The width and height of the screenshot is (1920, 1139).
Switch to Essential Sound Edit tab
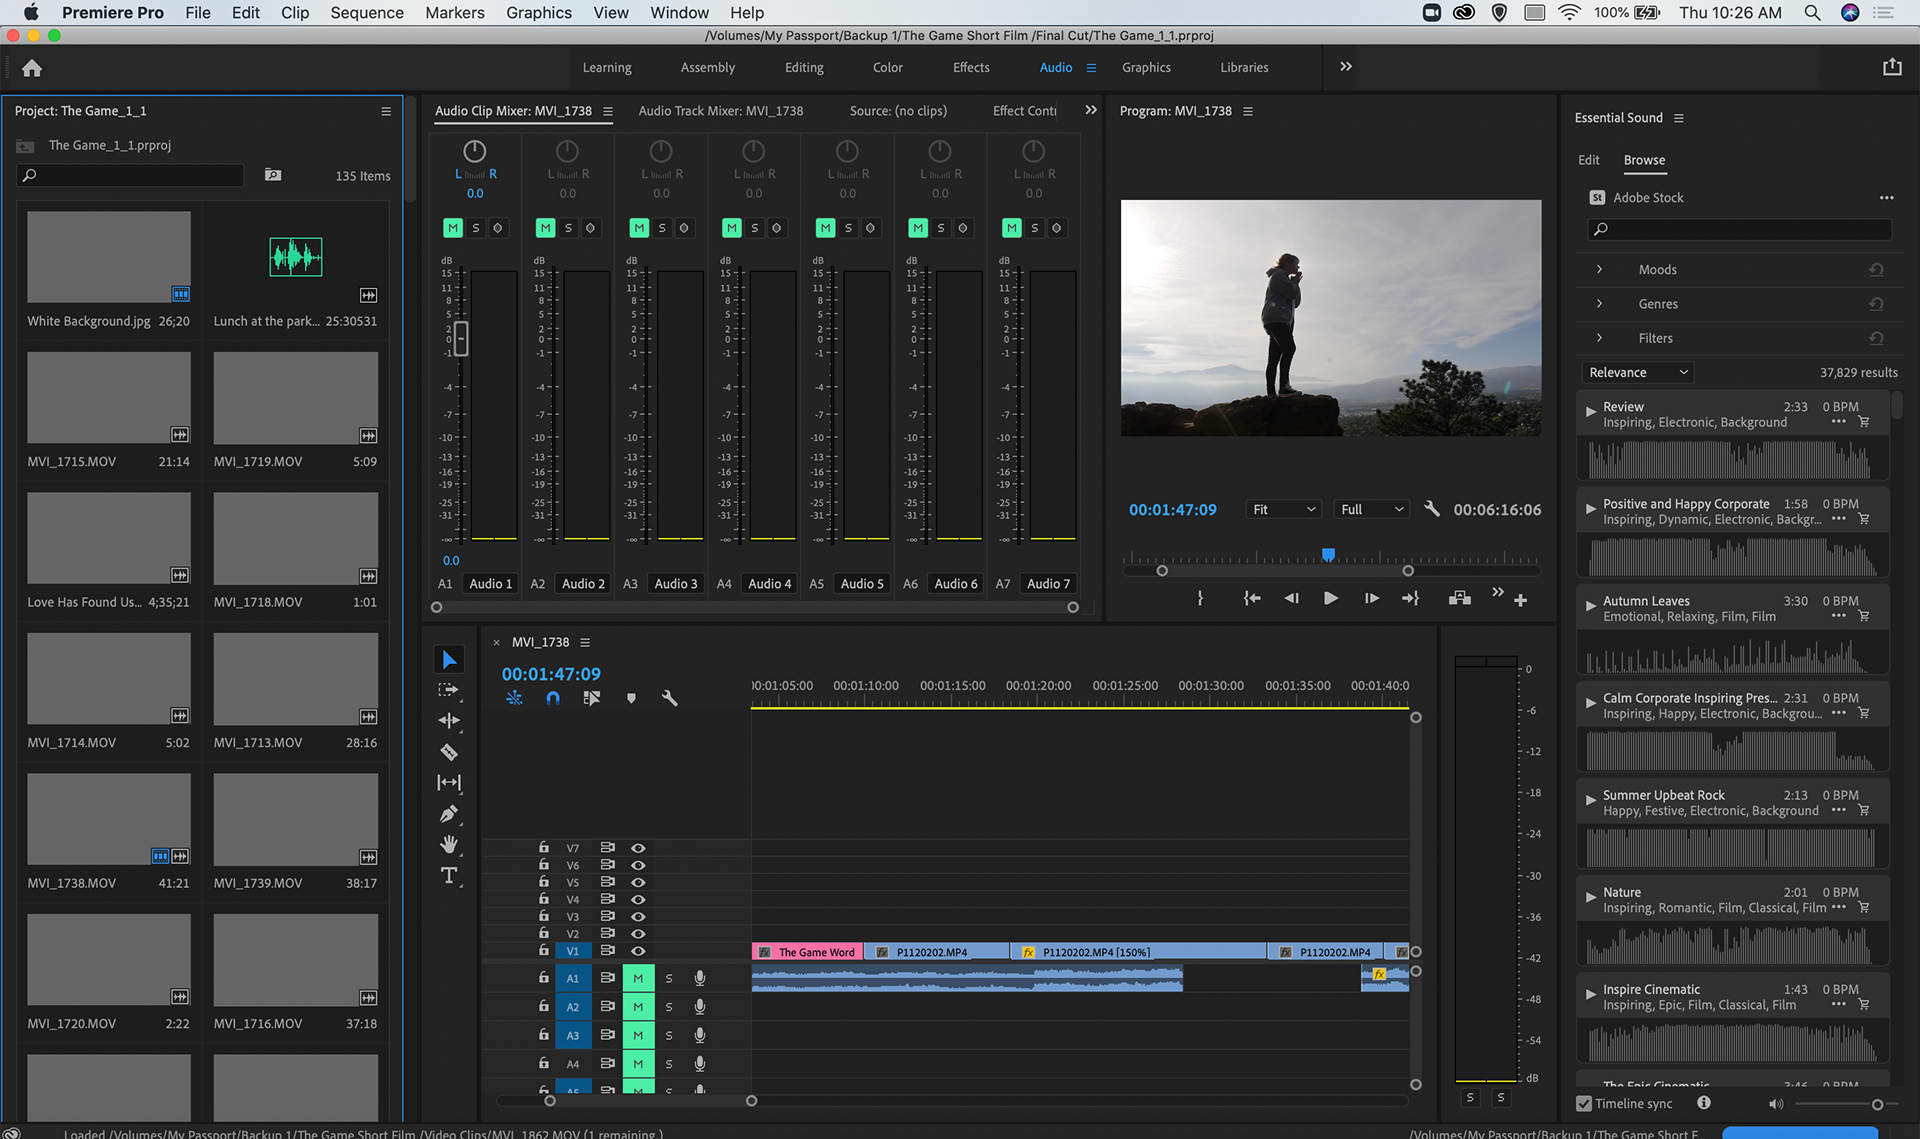1589,160
